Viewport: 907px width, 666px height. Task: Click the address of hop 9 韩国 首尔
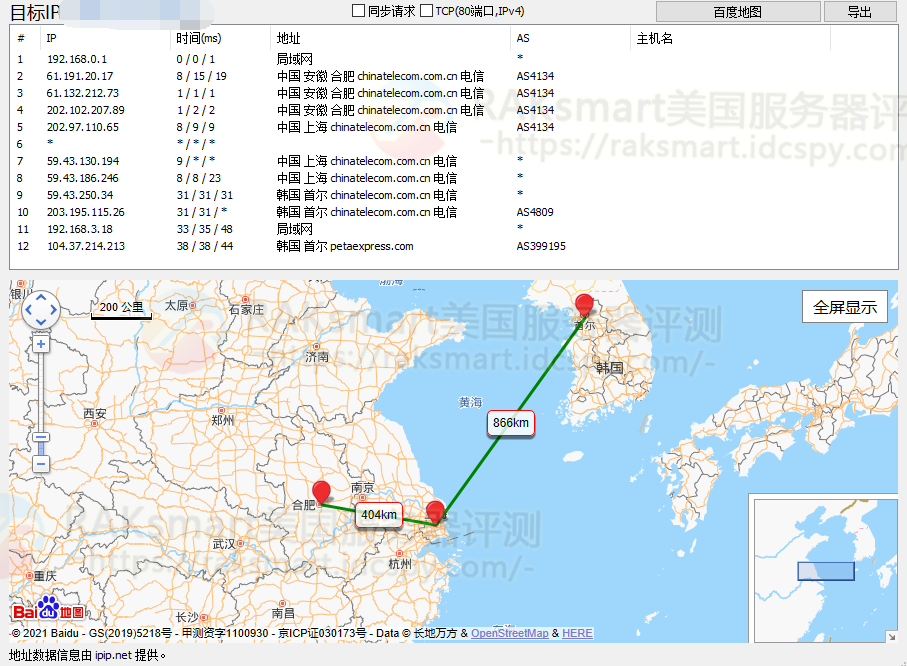coord(367,195)
